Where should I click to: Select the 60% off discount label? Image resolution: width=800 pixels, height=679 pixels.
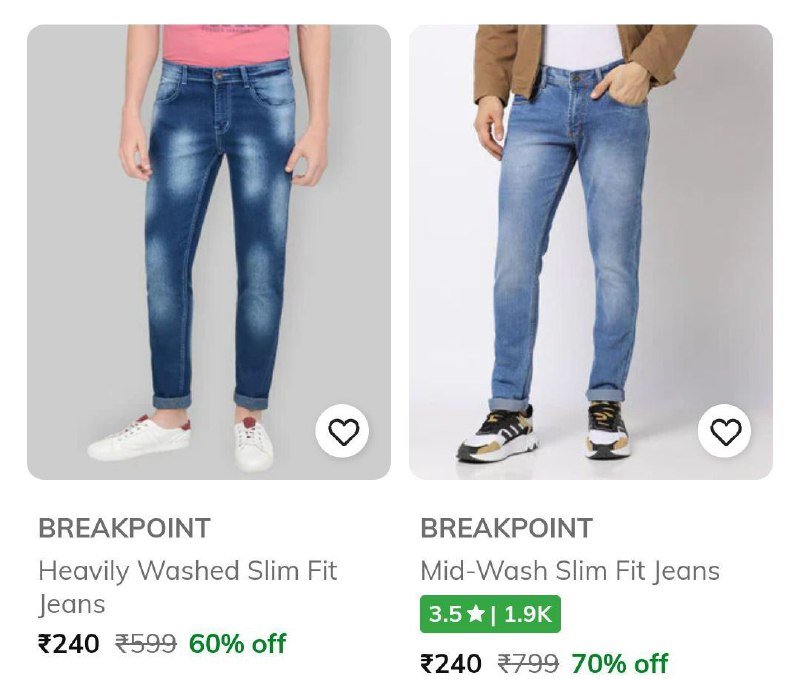(237, 644)
